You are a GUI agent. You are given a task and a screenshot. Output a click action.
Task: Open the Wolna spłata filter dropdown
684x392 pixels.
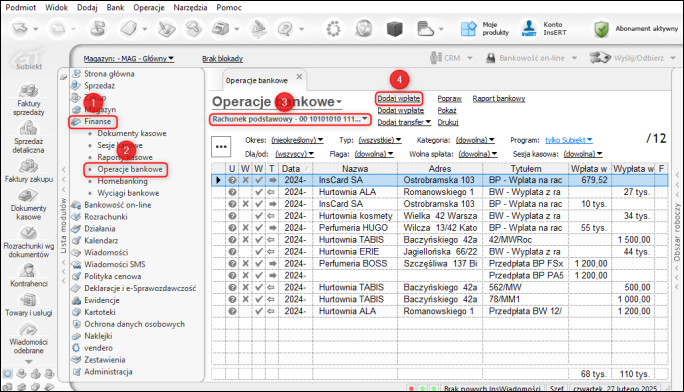tap(478, 154)
